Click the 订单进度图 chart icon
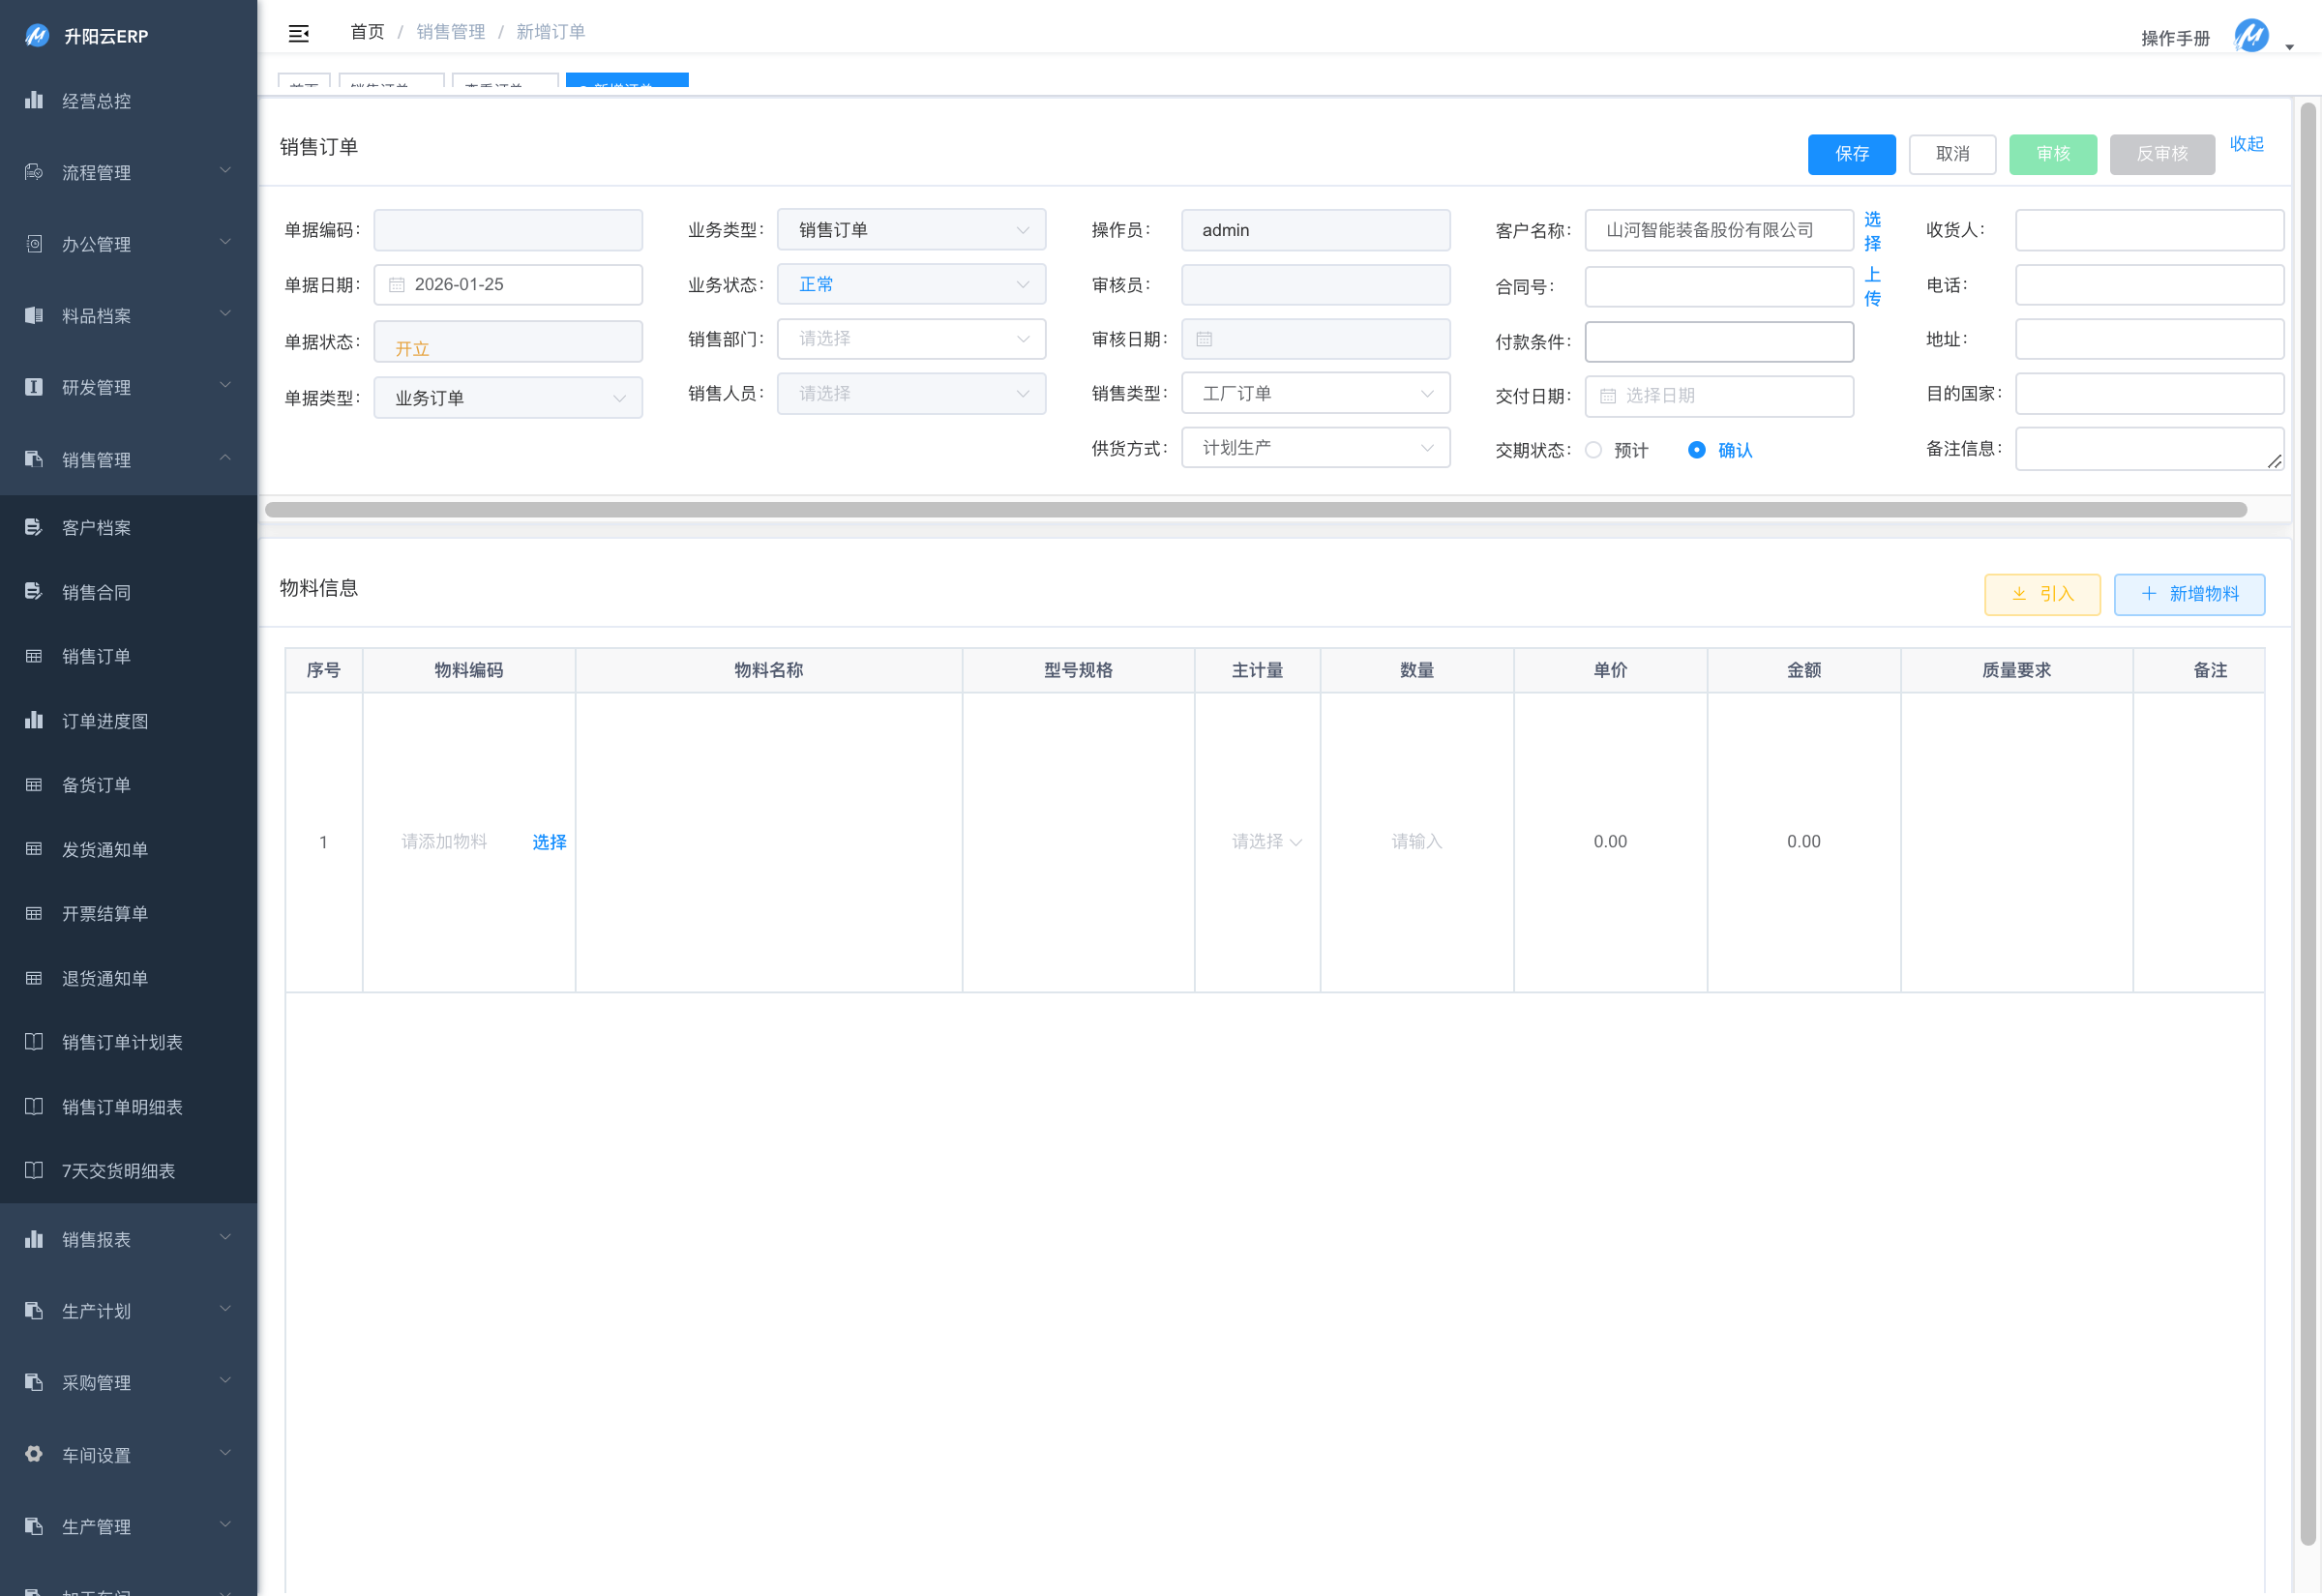This screenshot has width=2322, height=1596. (x=34, y=720)
